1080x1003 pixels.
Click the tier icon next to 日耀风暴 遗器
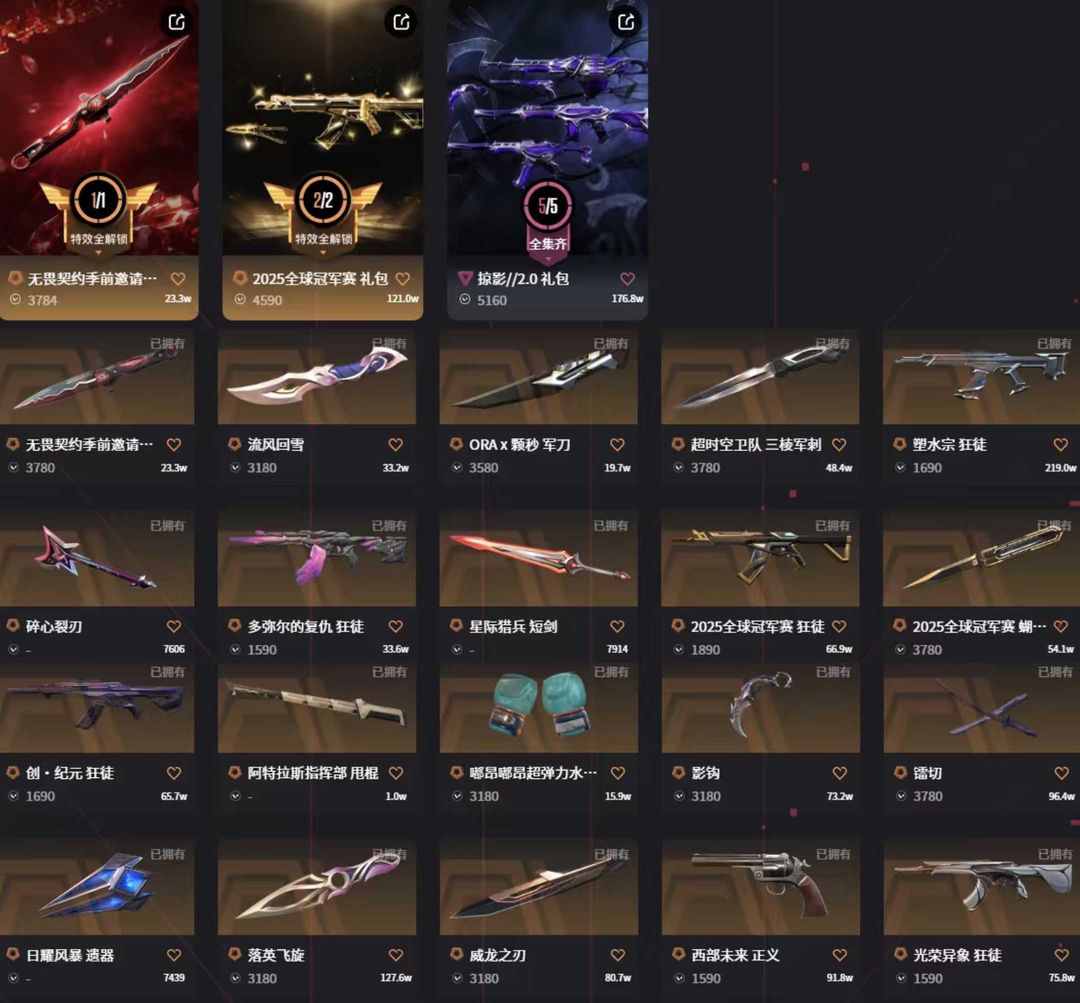pos(12,955)
